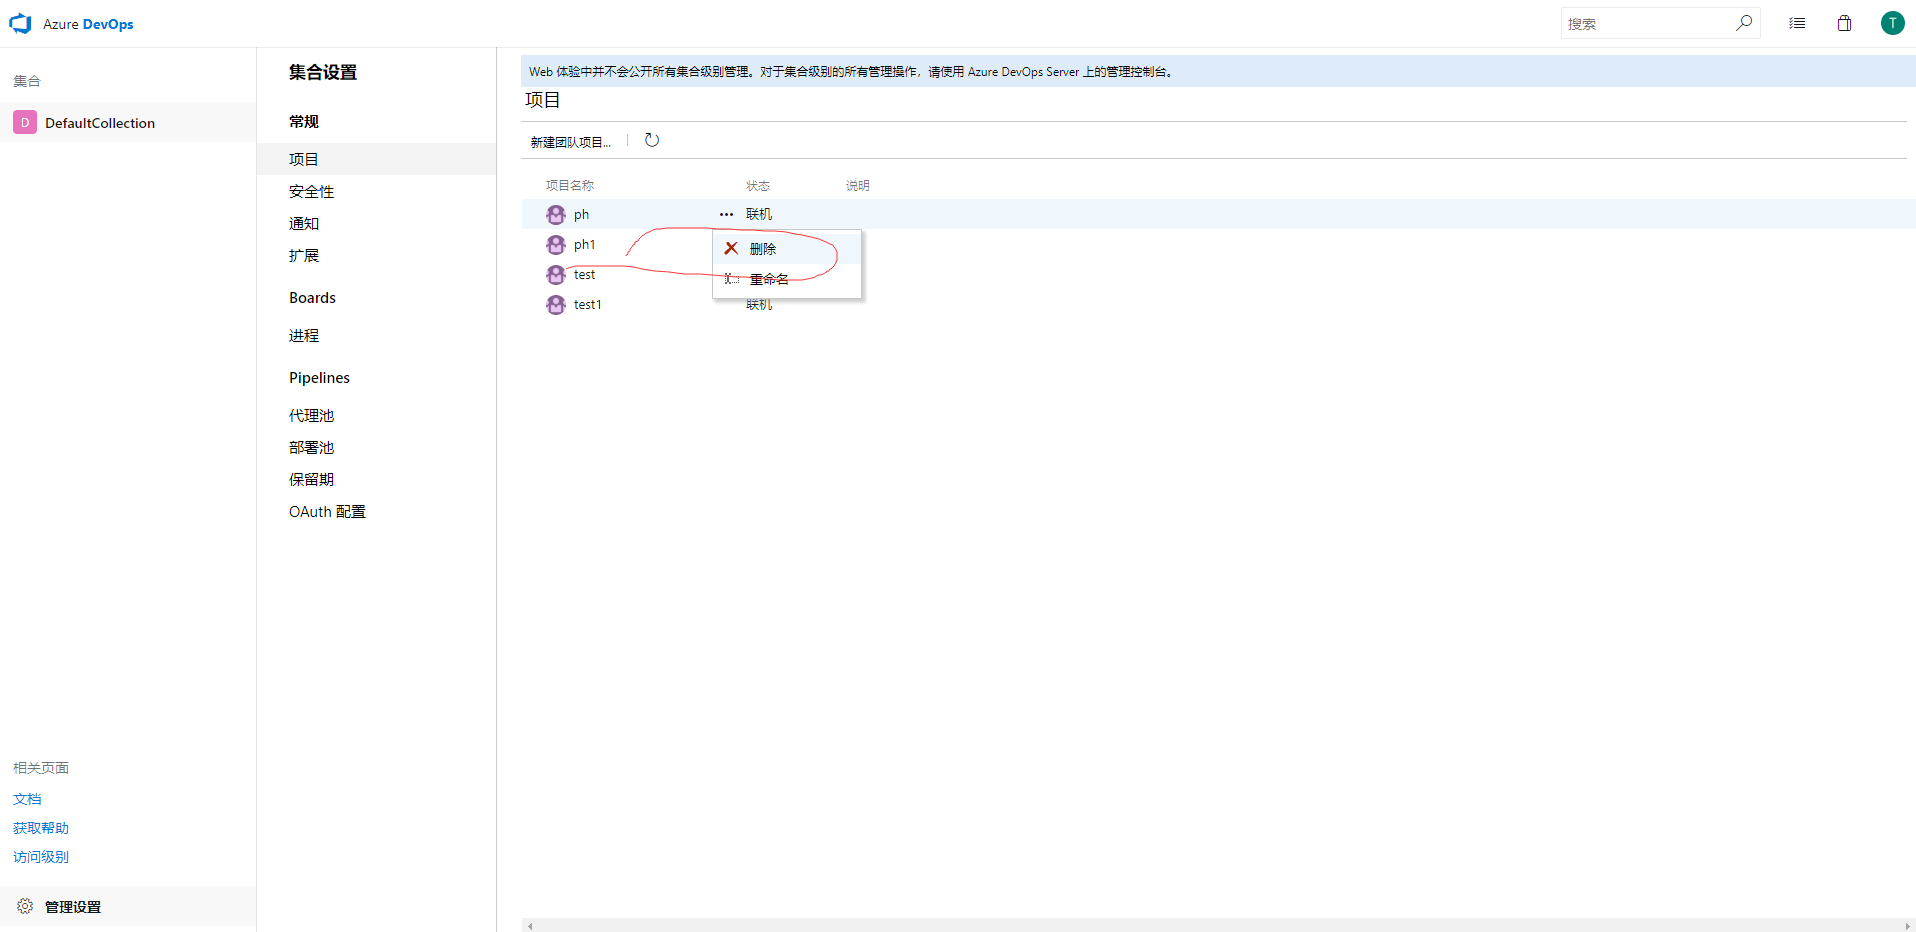
Task: Click the Azure DevOps logo icon
Action: [21, 24]
